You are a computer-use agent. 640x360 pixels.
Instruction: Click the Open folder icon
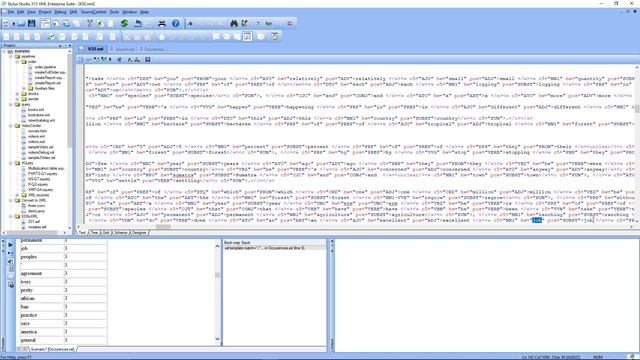click(21, 23)
